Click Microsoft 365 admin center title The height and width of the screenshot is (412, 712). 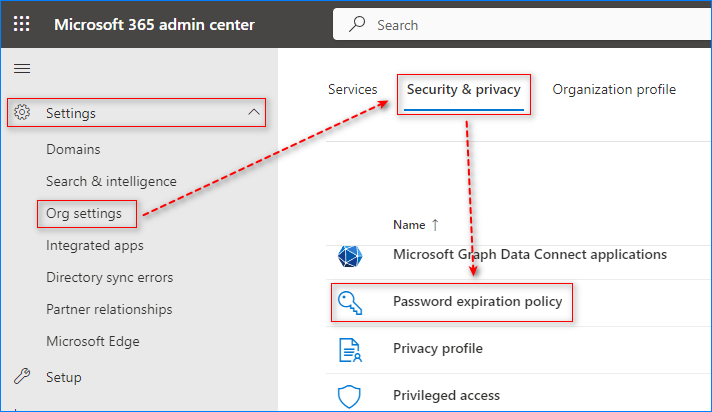pos(154,25)
